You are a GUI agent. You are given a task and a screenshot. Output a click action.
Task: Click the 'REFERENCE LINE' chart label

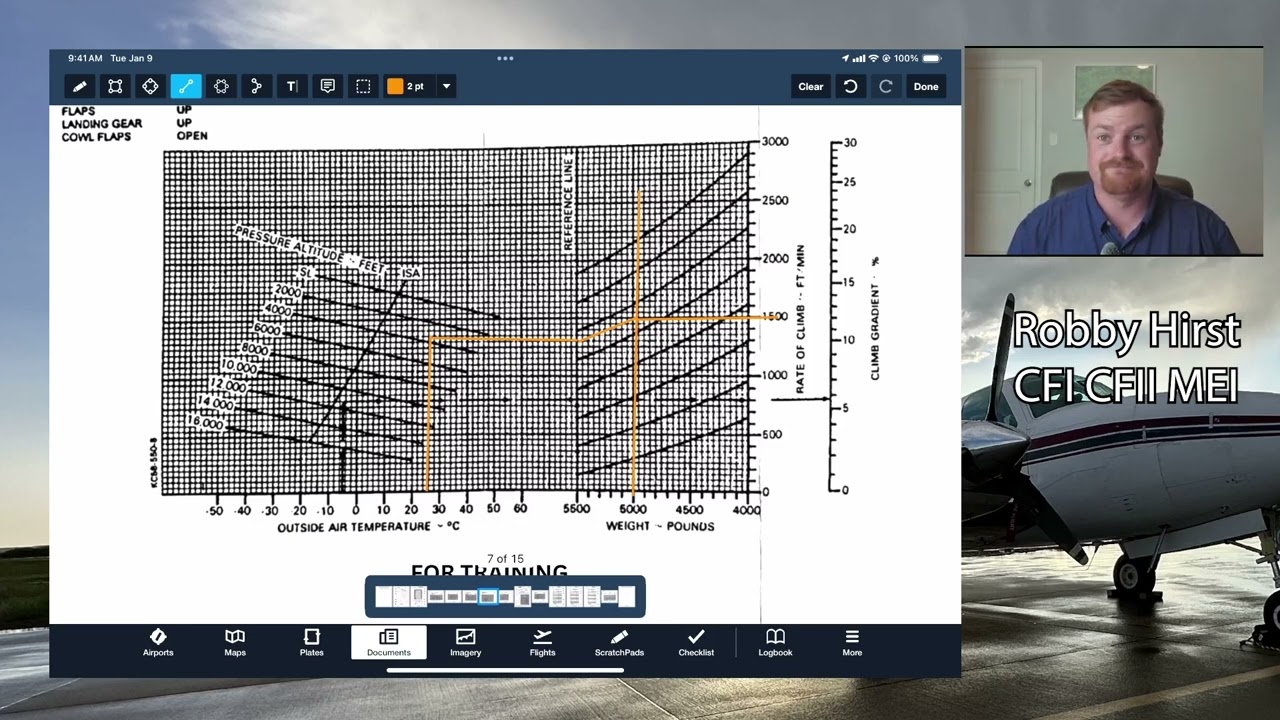pyautogui.click(x=568, y=203)
